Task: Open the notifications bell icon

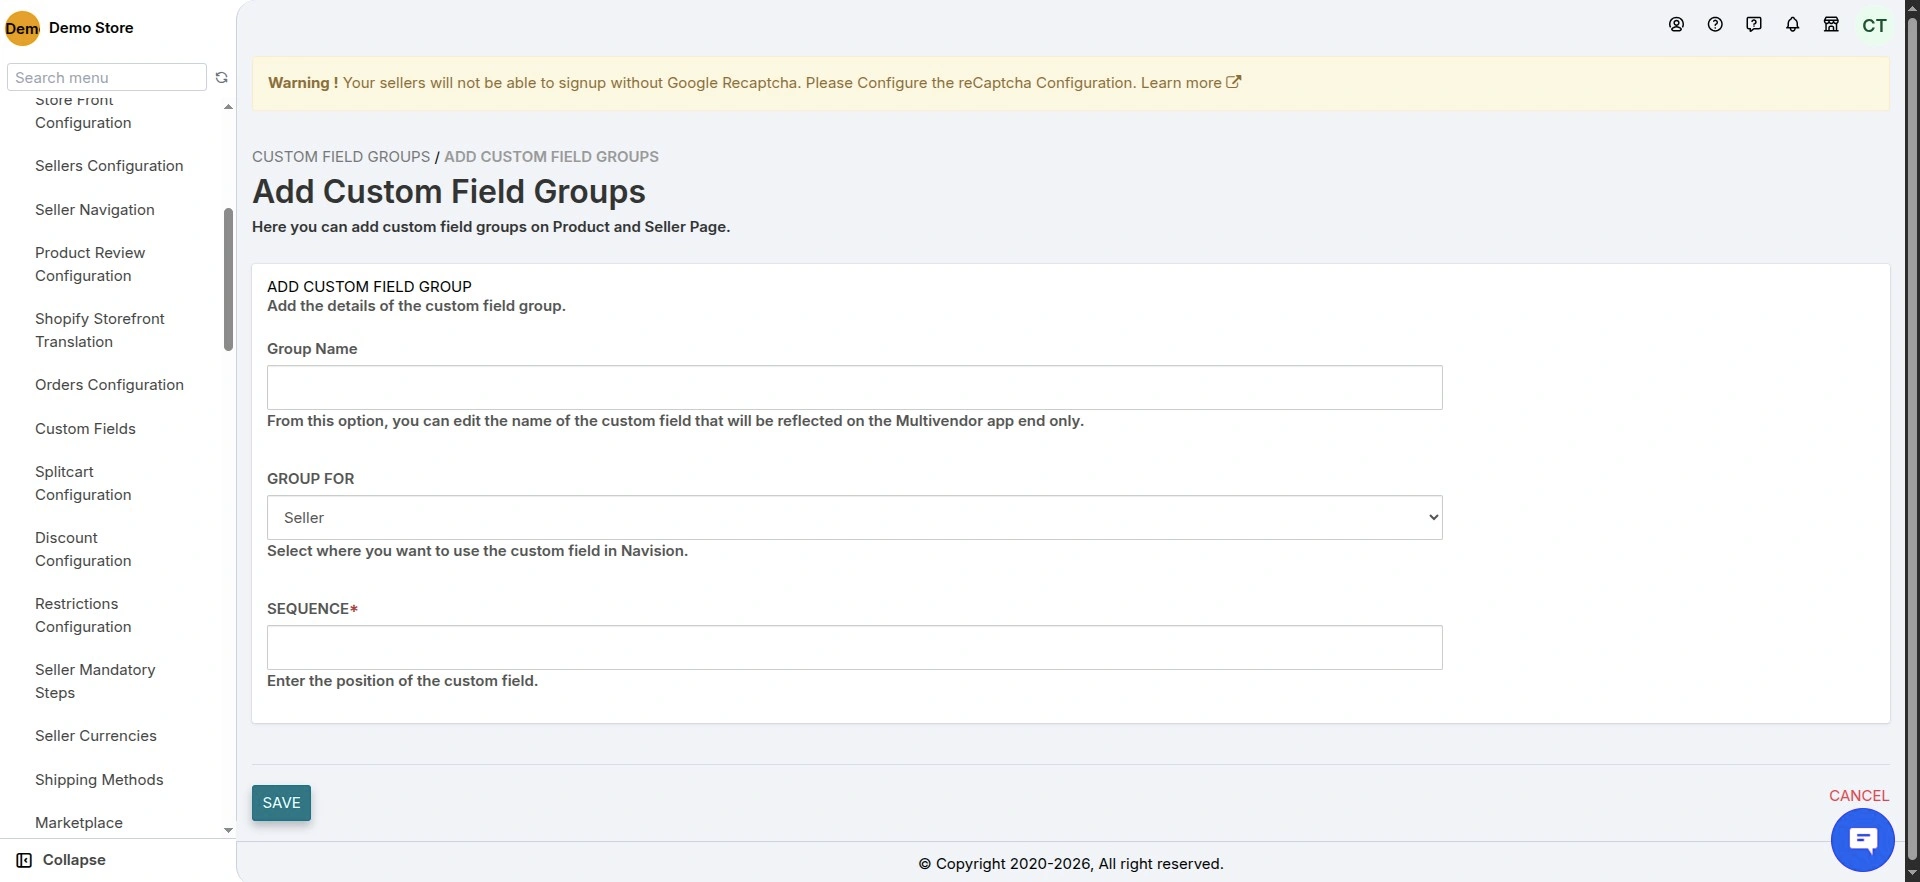Action: [x=1792, y=25]
